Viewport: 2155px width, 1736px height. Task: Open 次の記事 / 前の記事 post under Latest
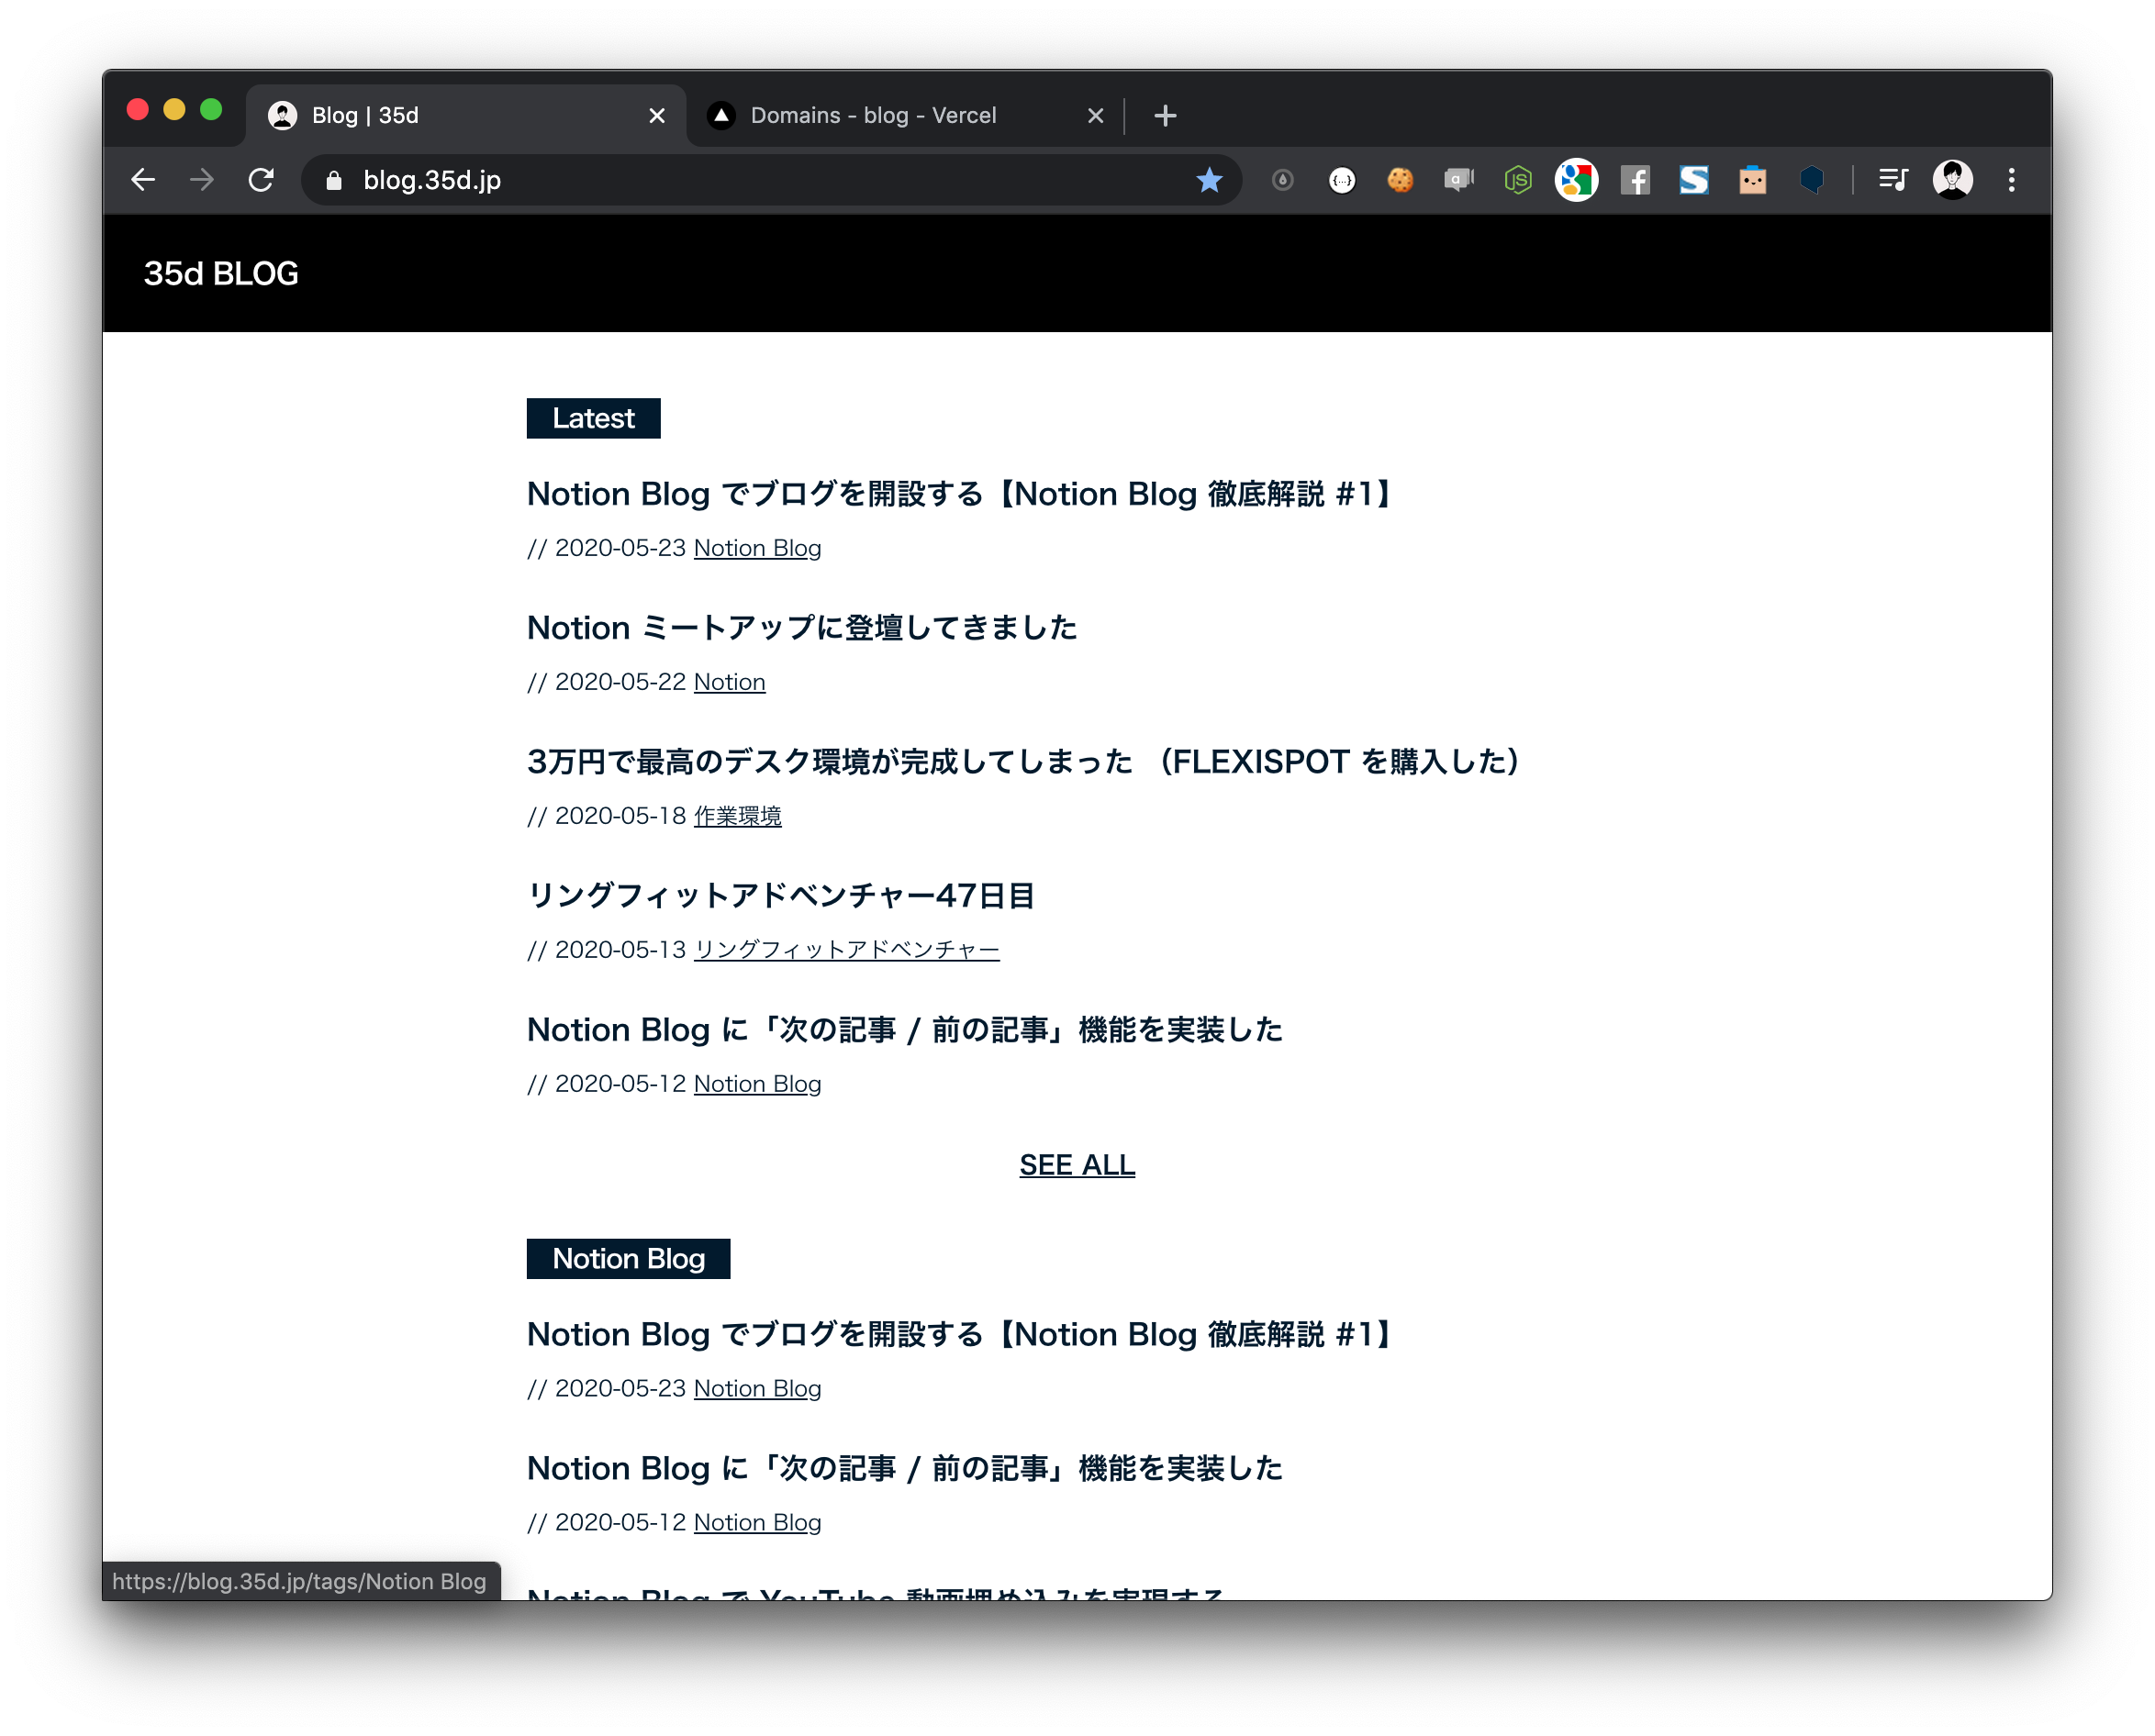[x=905, y=1030]
